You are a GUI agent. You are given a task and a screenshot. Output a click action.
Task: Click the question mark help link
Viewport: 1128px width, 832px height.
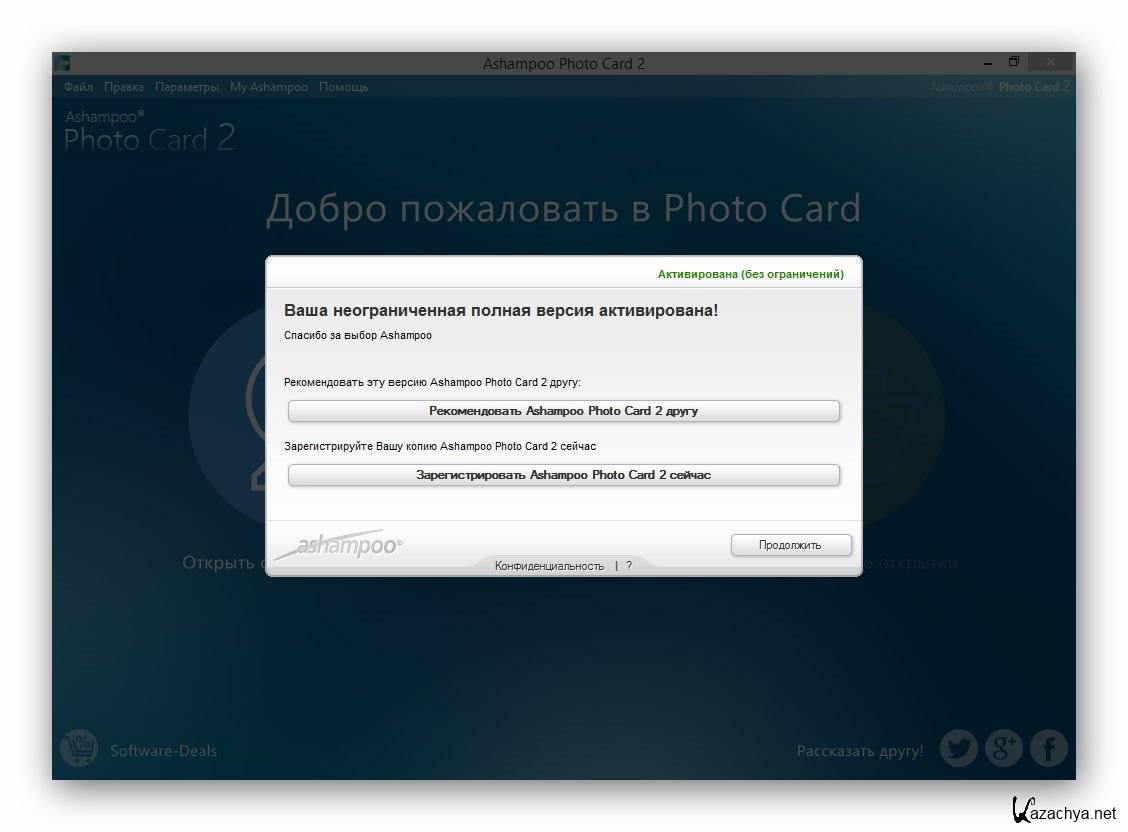tap(629, 566)
